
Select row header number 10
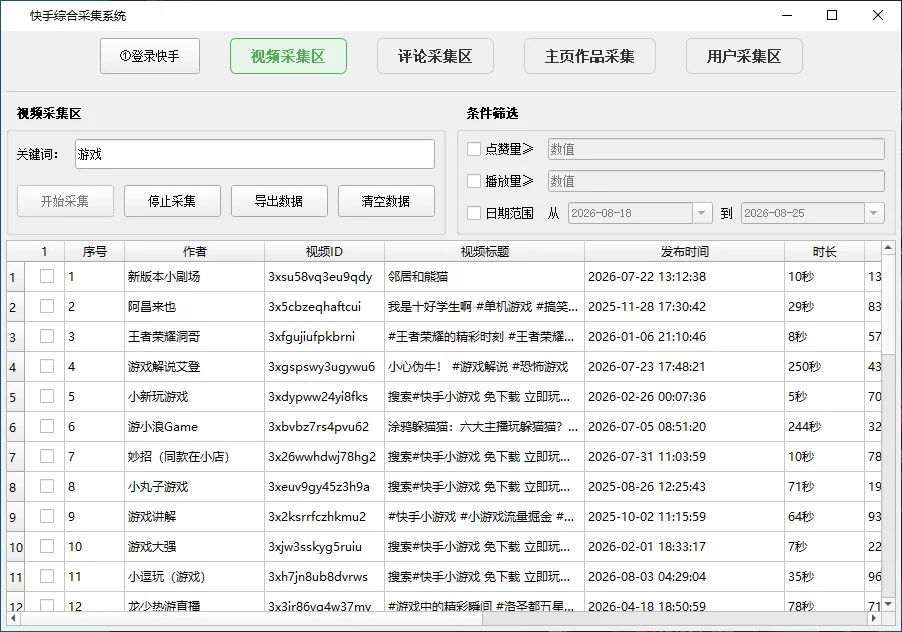click(x=16, y=546)
